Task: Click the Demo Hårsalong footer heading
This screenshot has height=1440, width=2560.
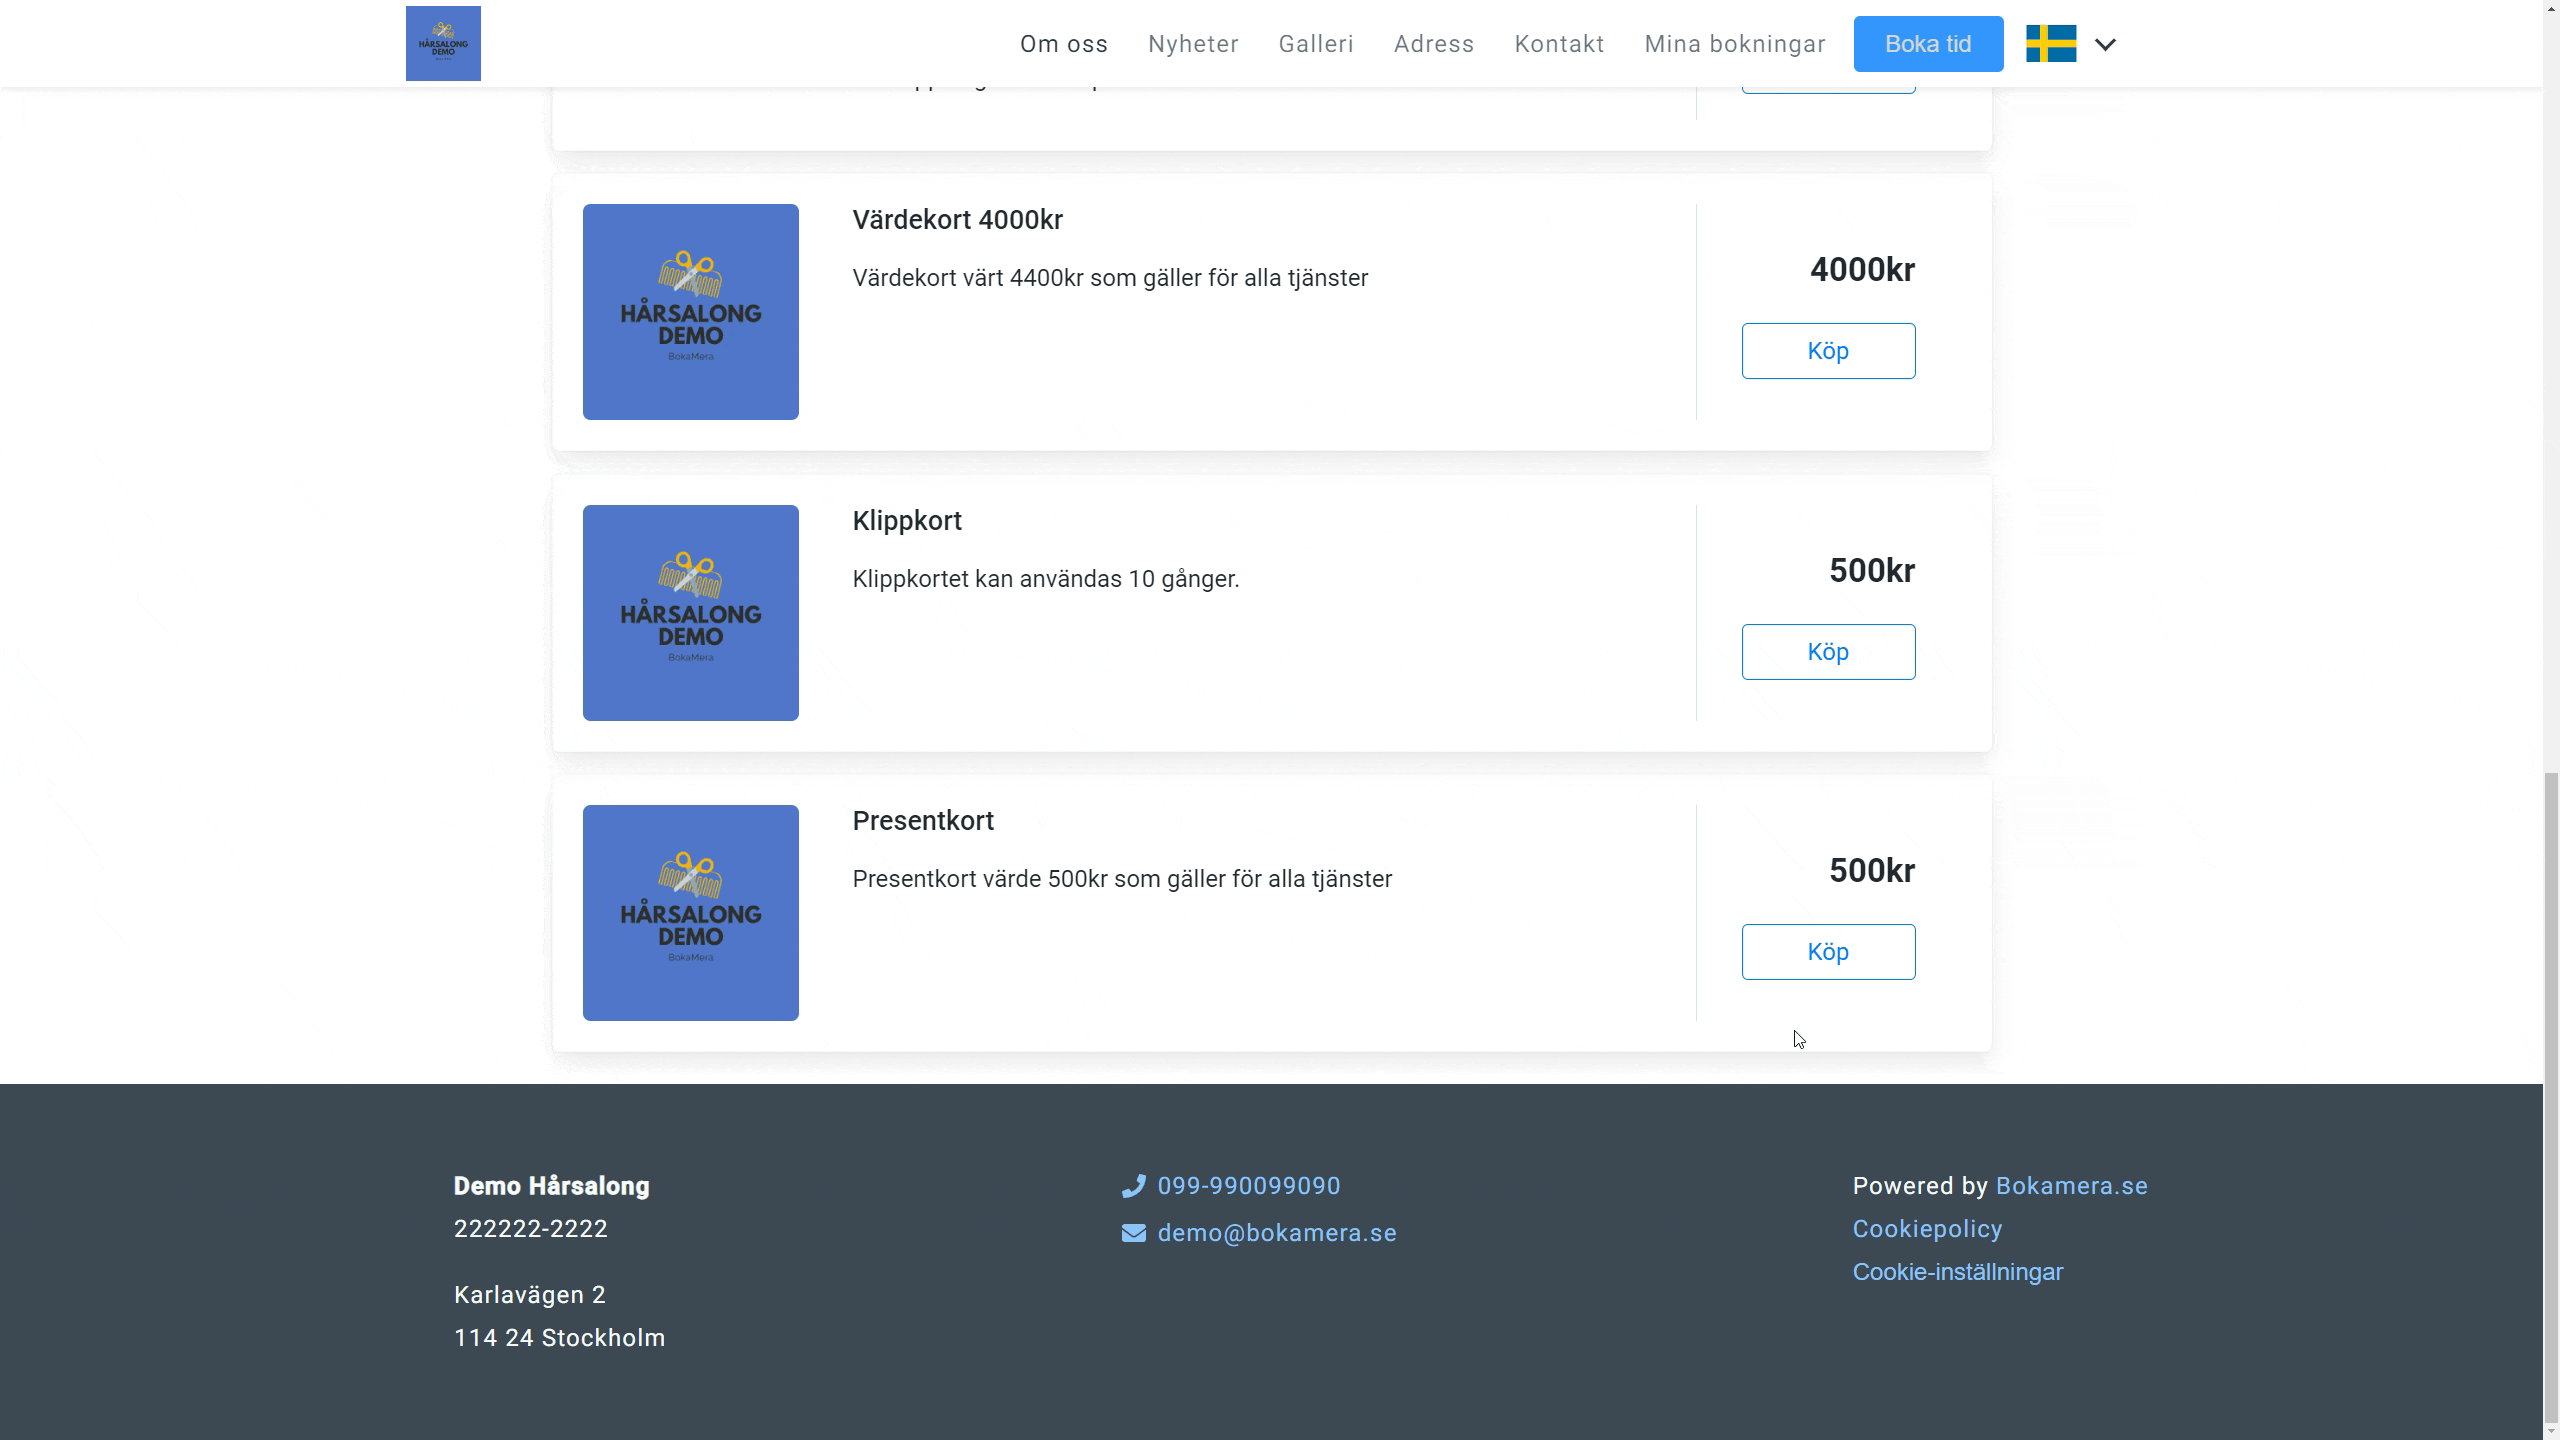Action: click(552, 1186)
